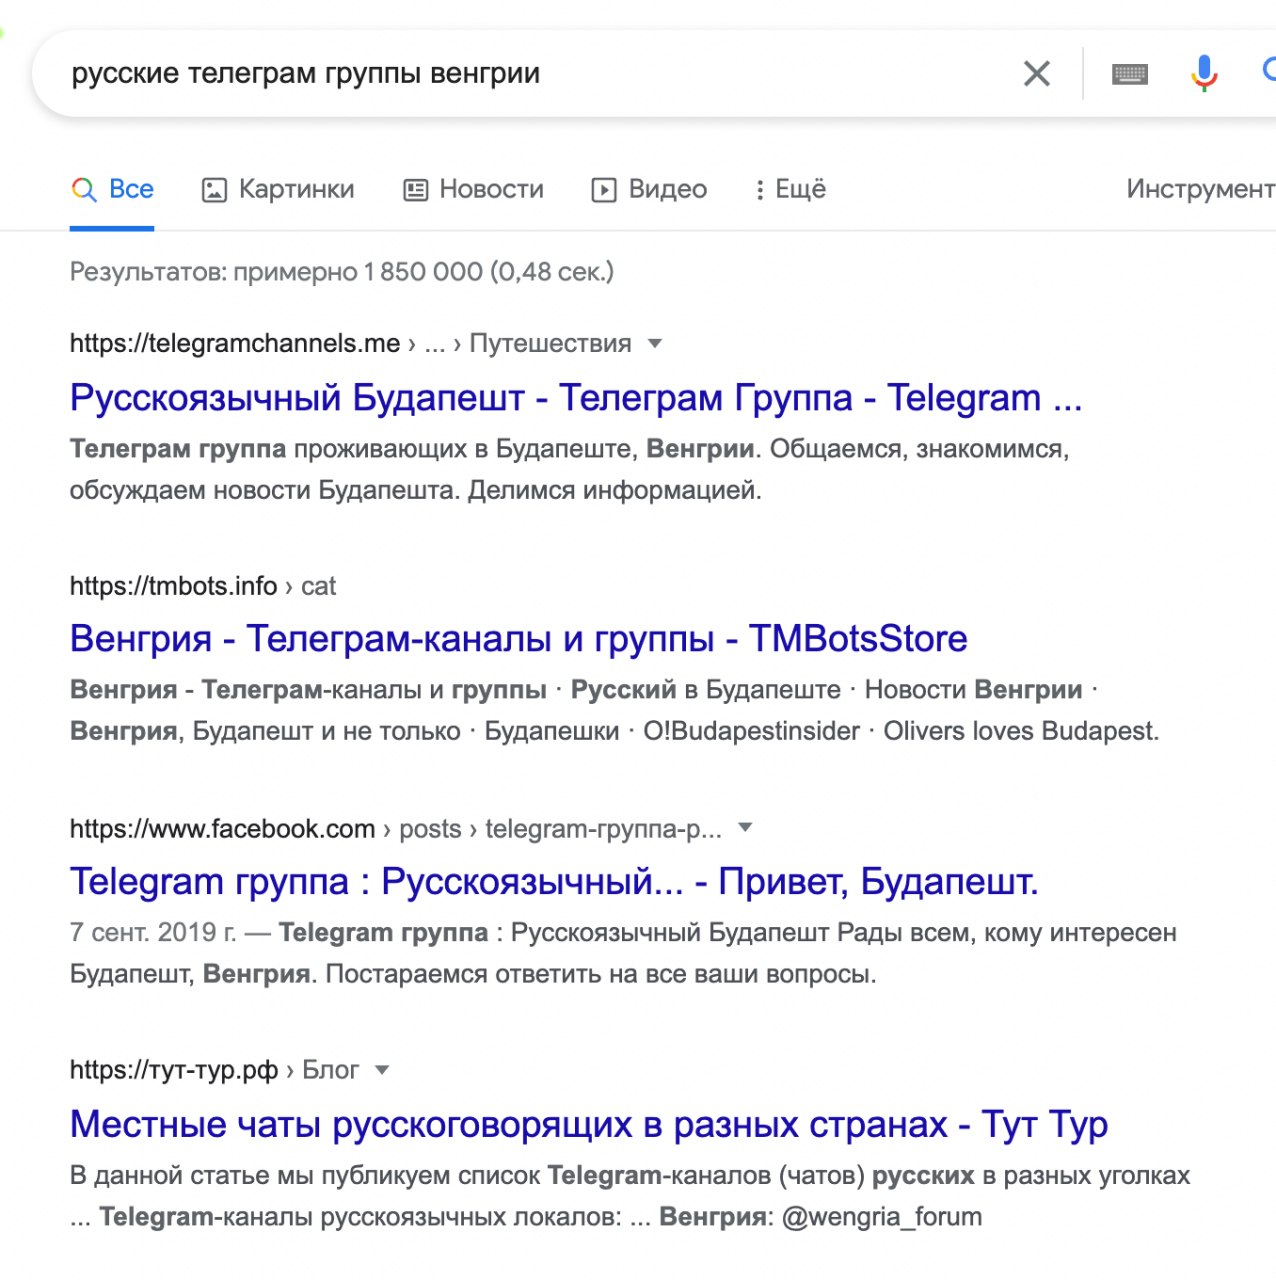Open 'Венгрия - Телеграм-каналы и группы' TMBotsStore link

[x=518, y=639]
